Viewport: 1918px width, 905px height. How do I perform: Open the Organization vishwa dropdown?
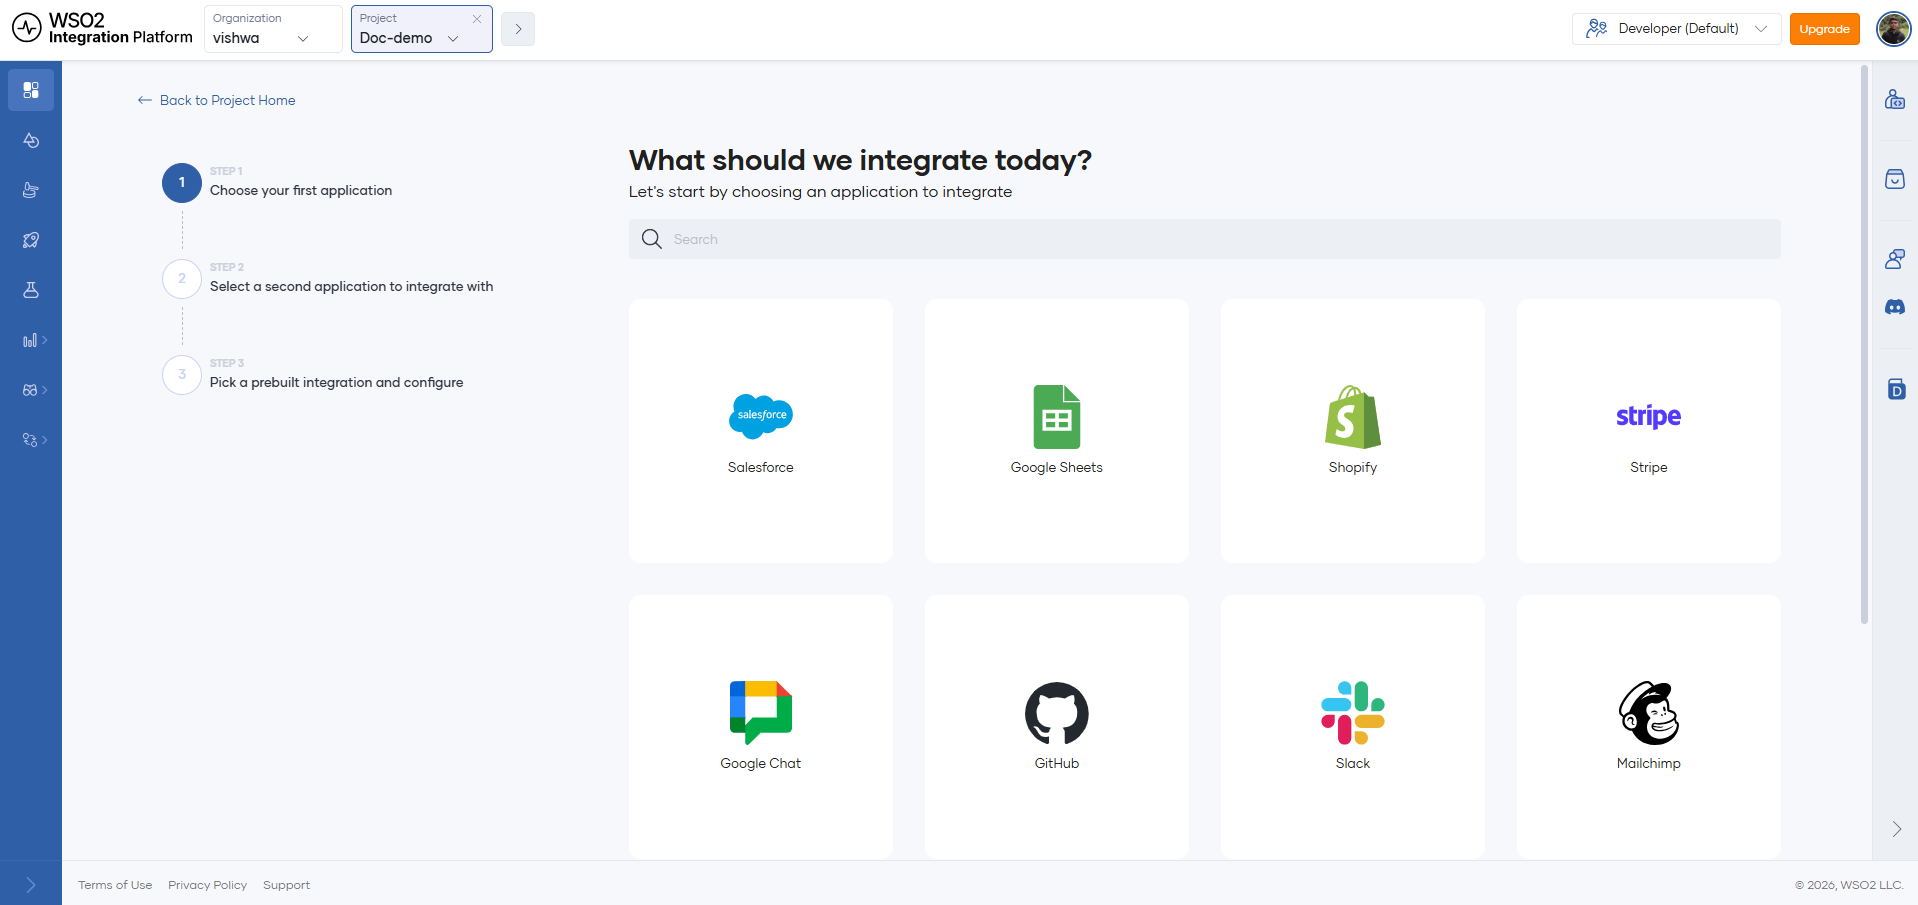click(273, 29)
